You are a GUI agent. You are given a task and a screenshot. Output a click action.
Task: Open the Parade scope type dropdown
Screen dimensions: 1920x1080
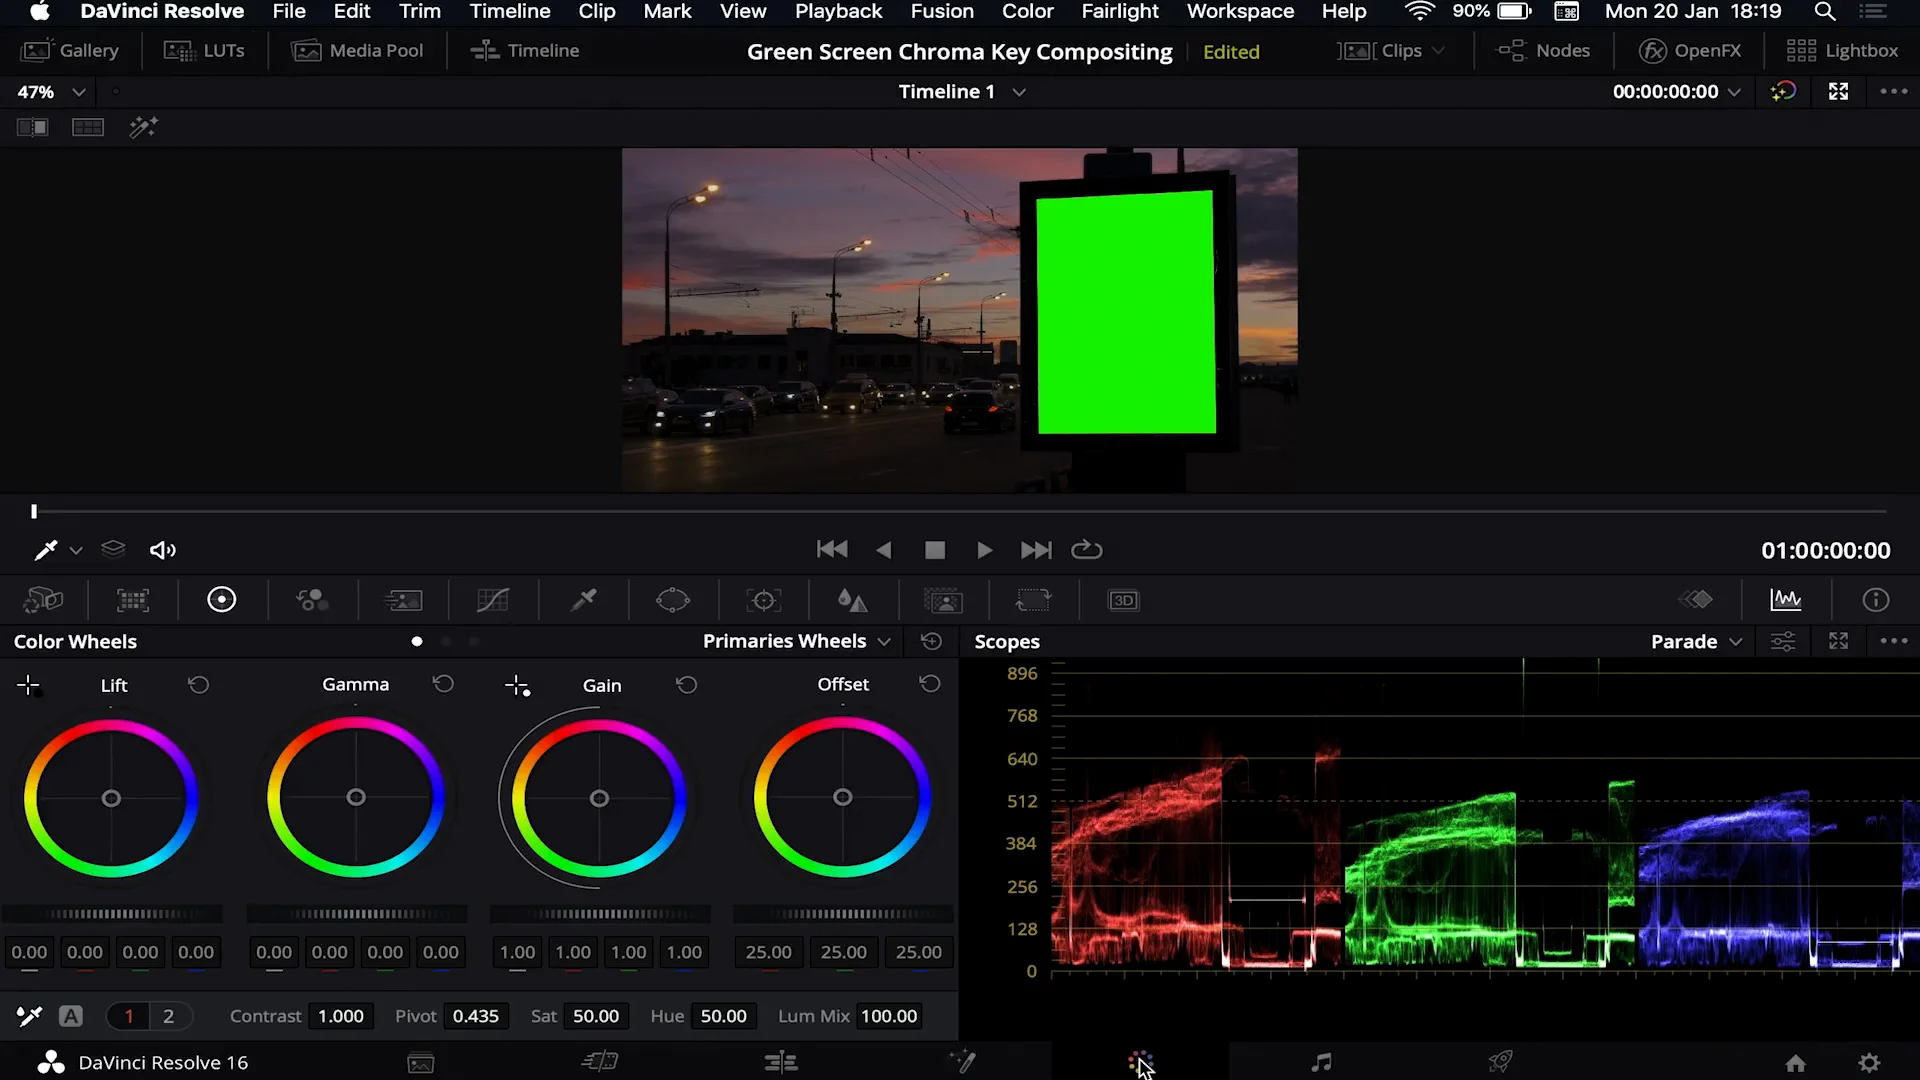(1696, 642)
